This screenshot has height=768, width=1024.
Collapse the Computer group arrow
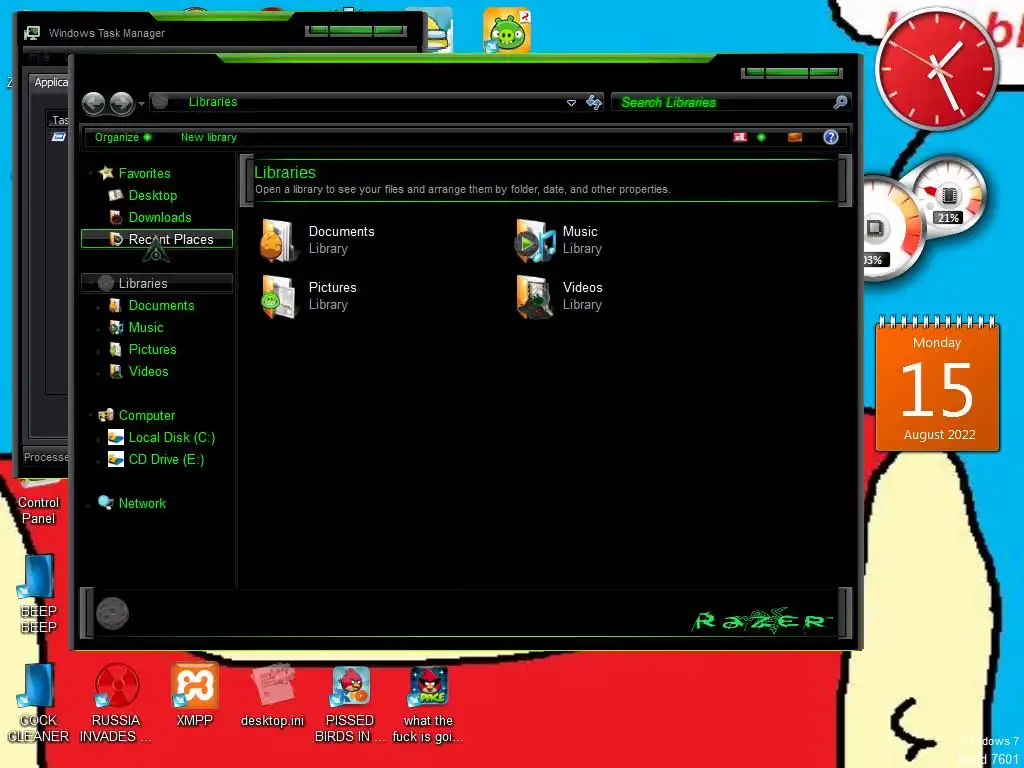[91, 415]
